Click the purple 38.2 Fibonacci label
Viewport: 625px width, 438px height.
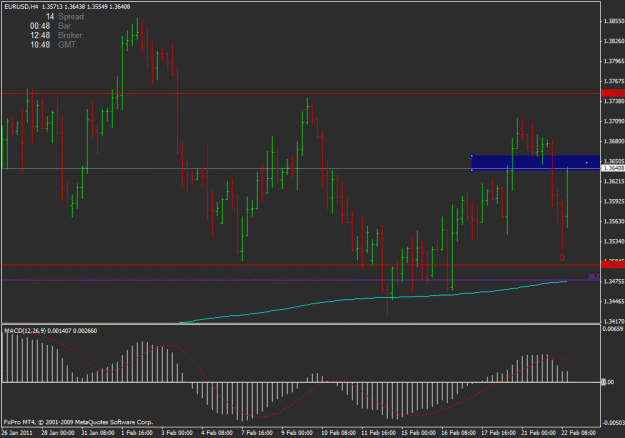[x=594, y=277]
